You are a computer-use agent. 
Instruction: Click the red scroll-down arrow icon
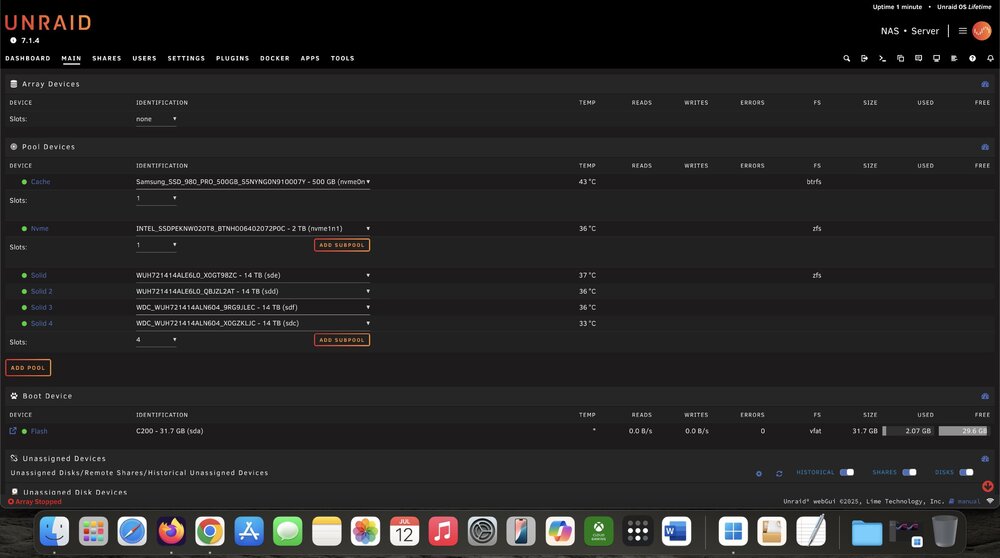click(x=988, y=487)
